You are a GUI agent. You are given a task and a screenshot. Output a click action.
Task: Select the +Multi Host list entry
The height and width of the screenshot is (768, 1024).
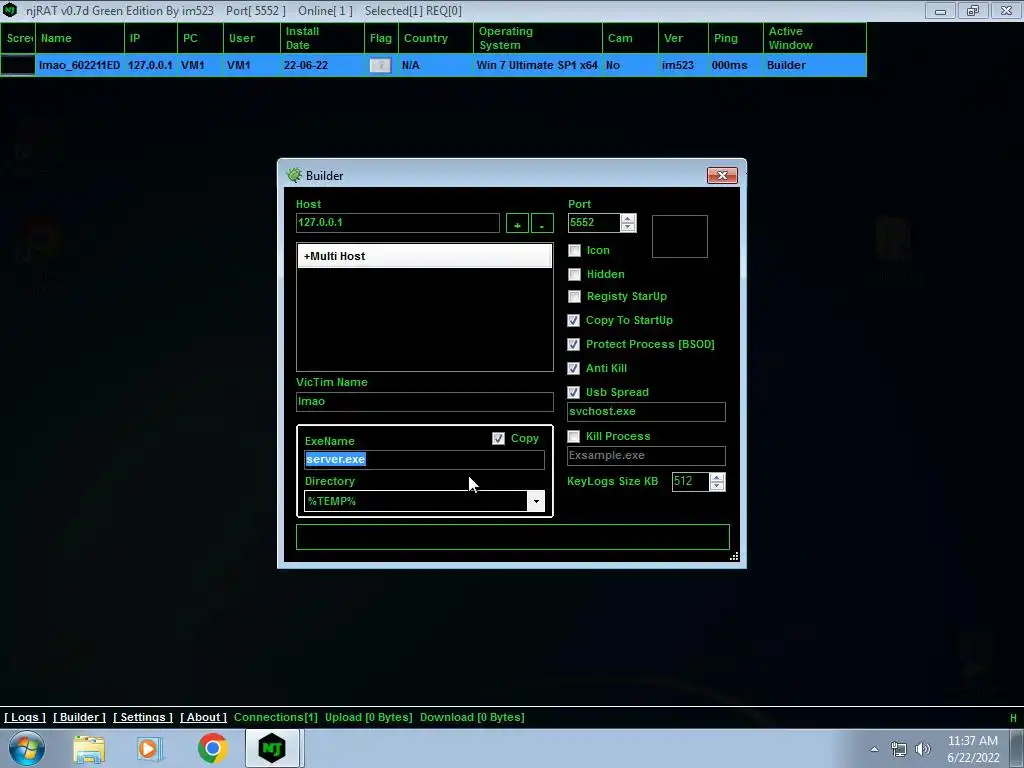424,256
